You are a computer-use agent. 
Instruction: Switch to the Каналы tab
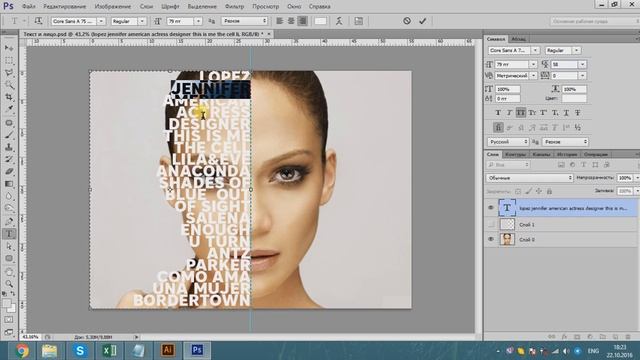pos(541,154)
